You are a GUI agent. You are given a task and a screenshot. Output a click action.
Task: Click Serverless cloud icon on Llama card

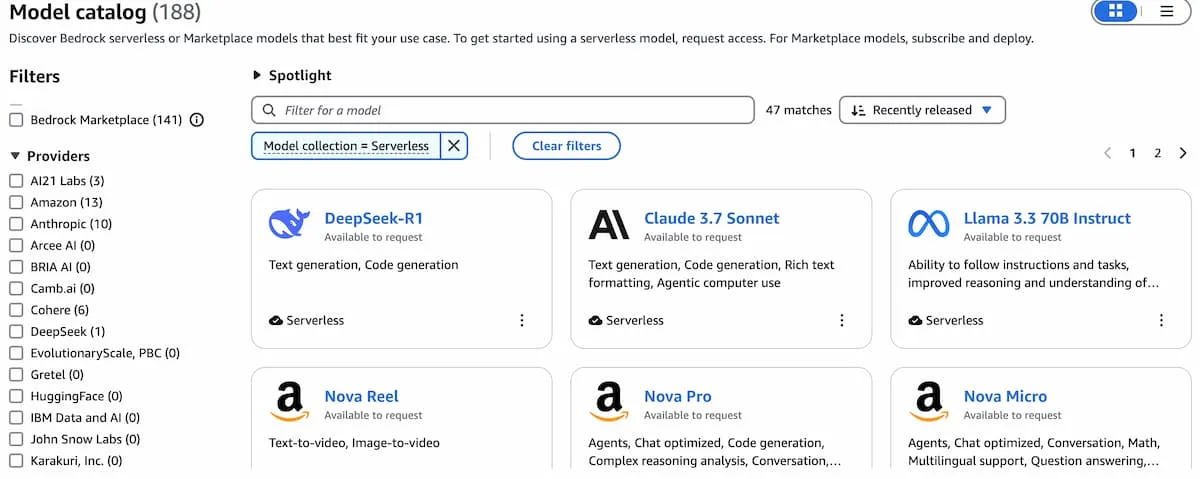[x=915, y=321]
